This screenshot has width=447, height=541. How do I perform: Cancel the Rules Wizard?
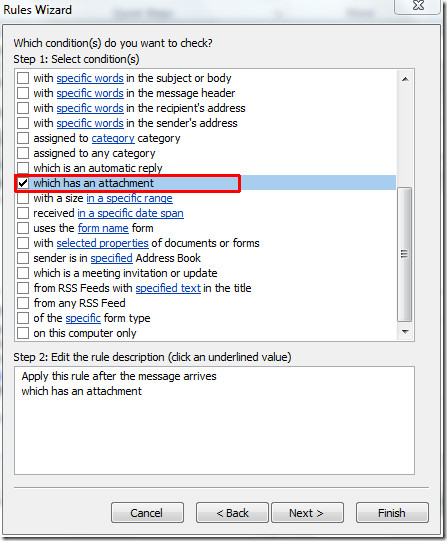(x=147, y=513)
